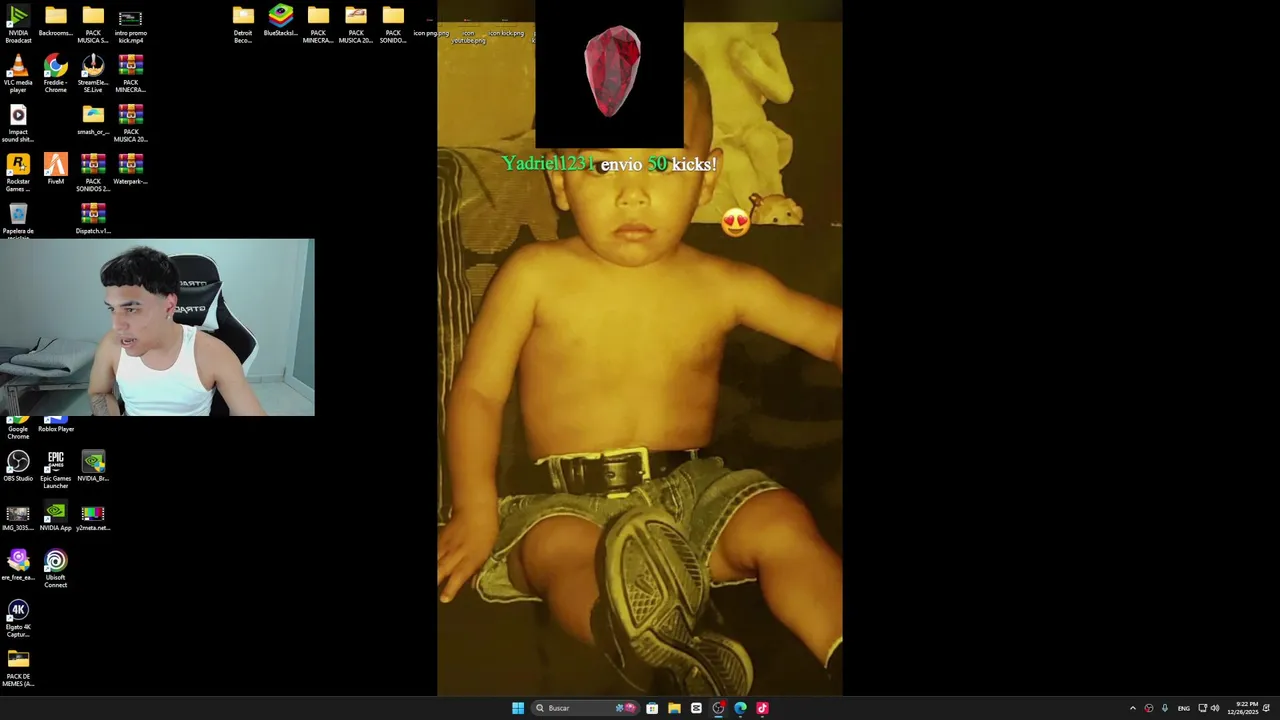Launch StreamElements SE.Live shortcut

pyautogui.click(x=93, y=74)
